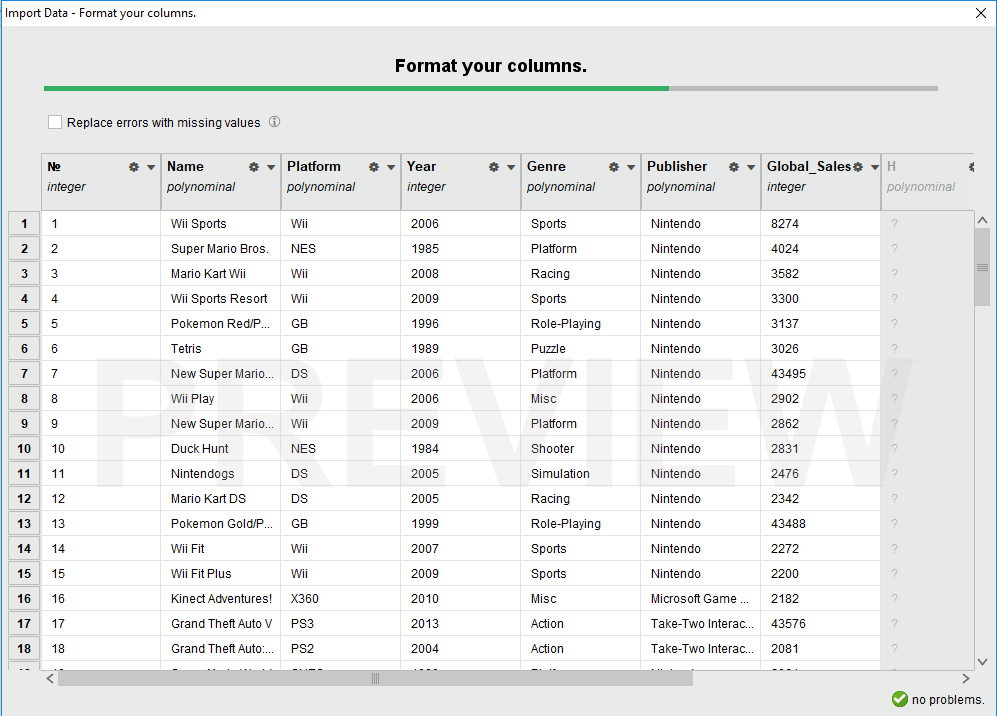Click horizontal scrollbar right arrow
Image resolution: width=997 pixels, height=716 pixels.
tap(966, 678)
